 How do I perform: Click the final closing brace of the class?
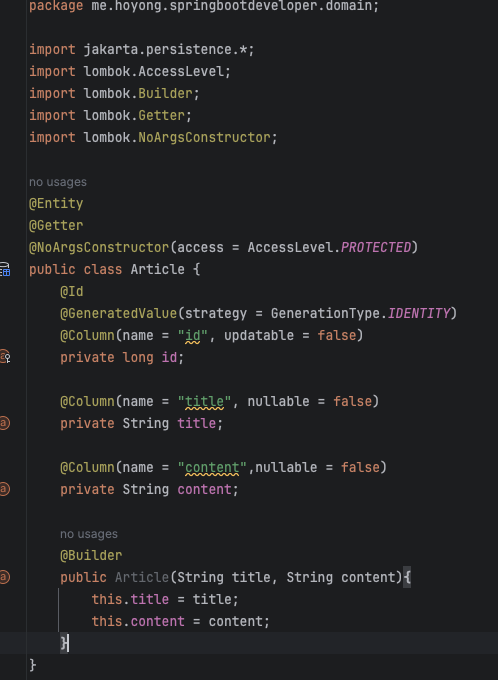[x=33, y=665]
